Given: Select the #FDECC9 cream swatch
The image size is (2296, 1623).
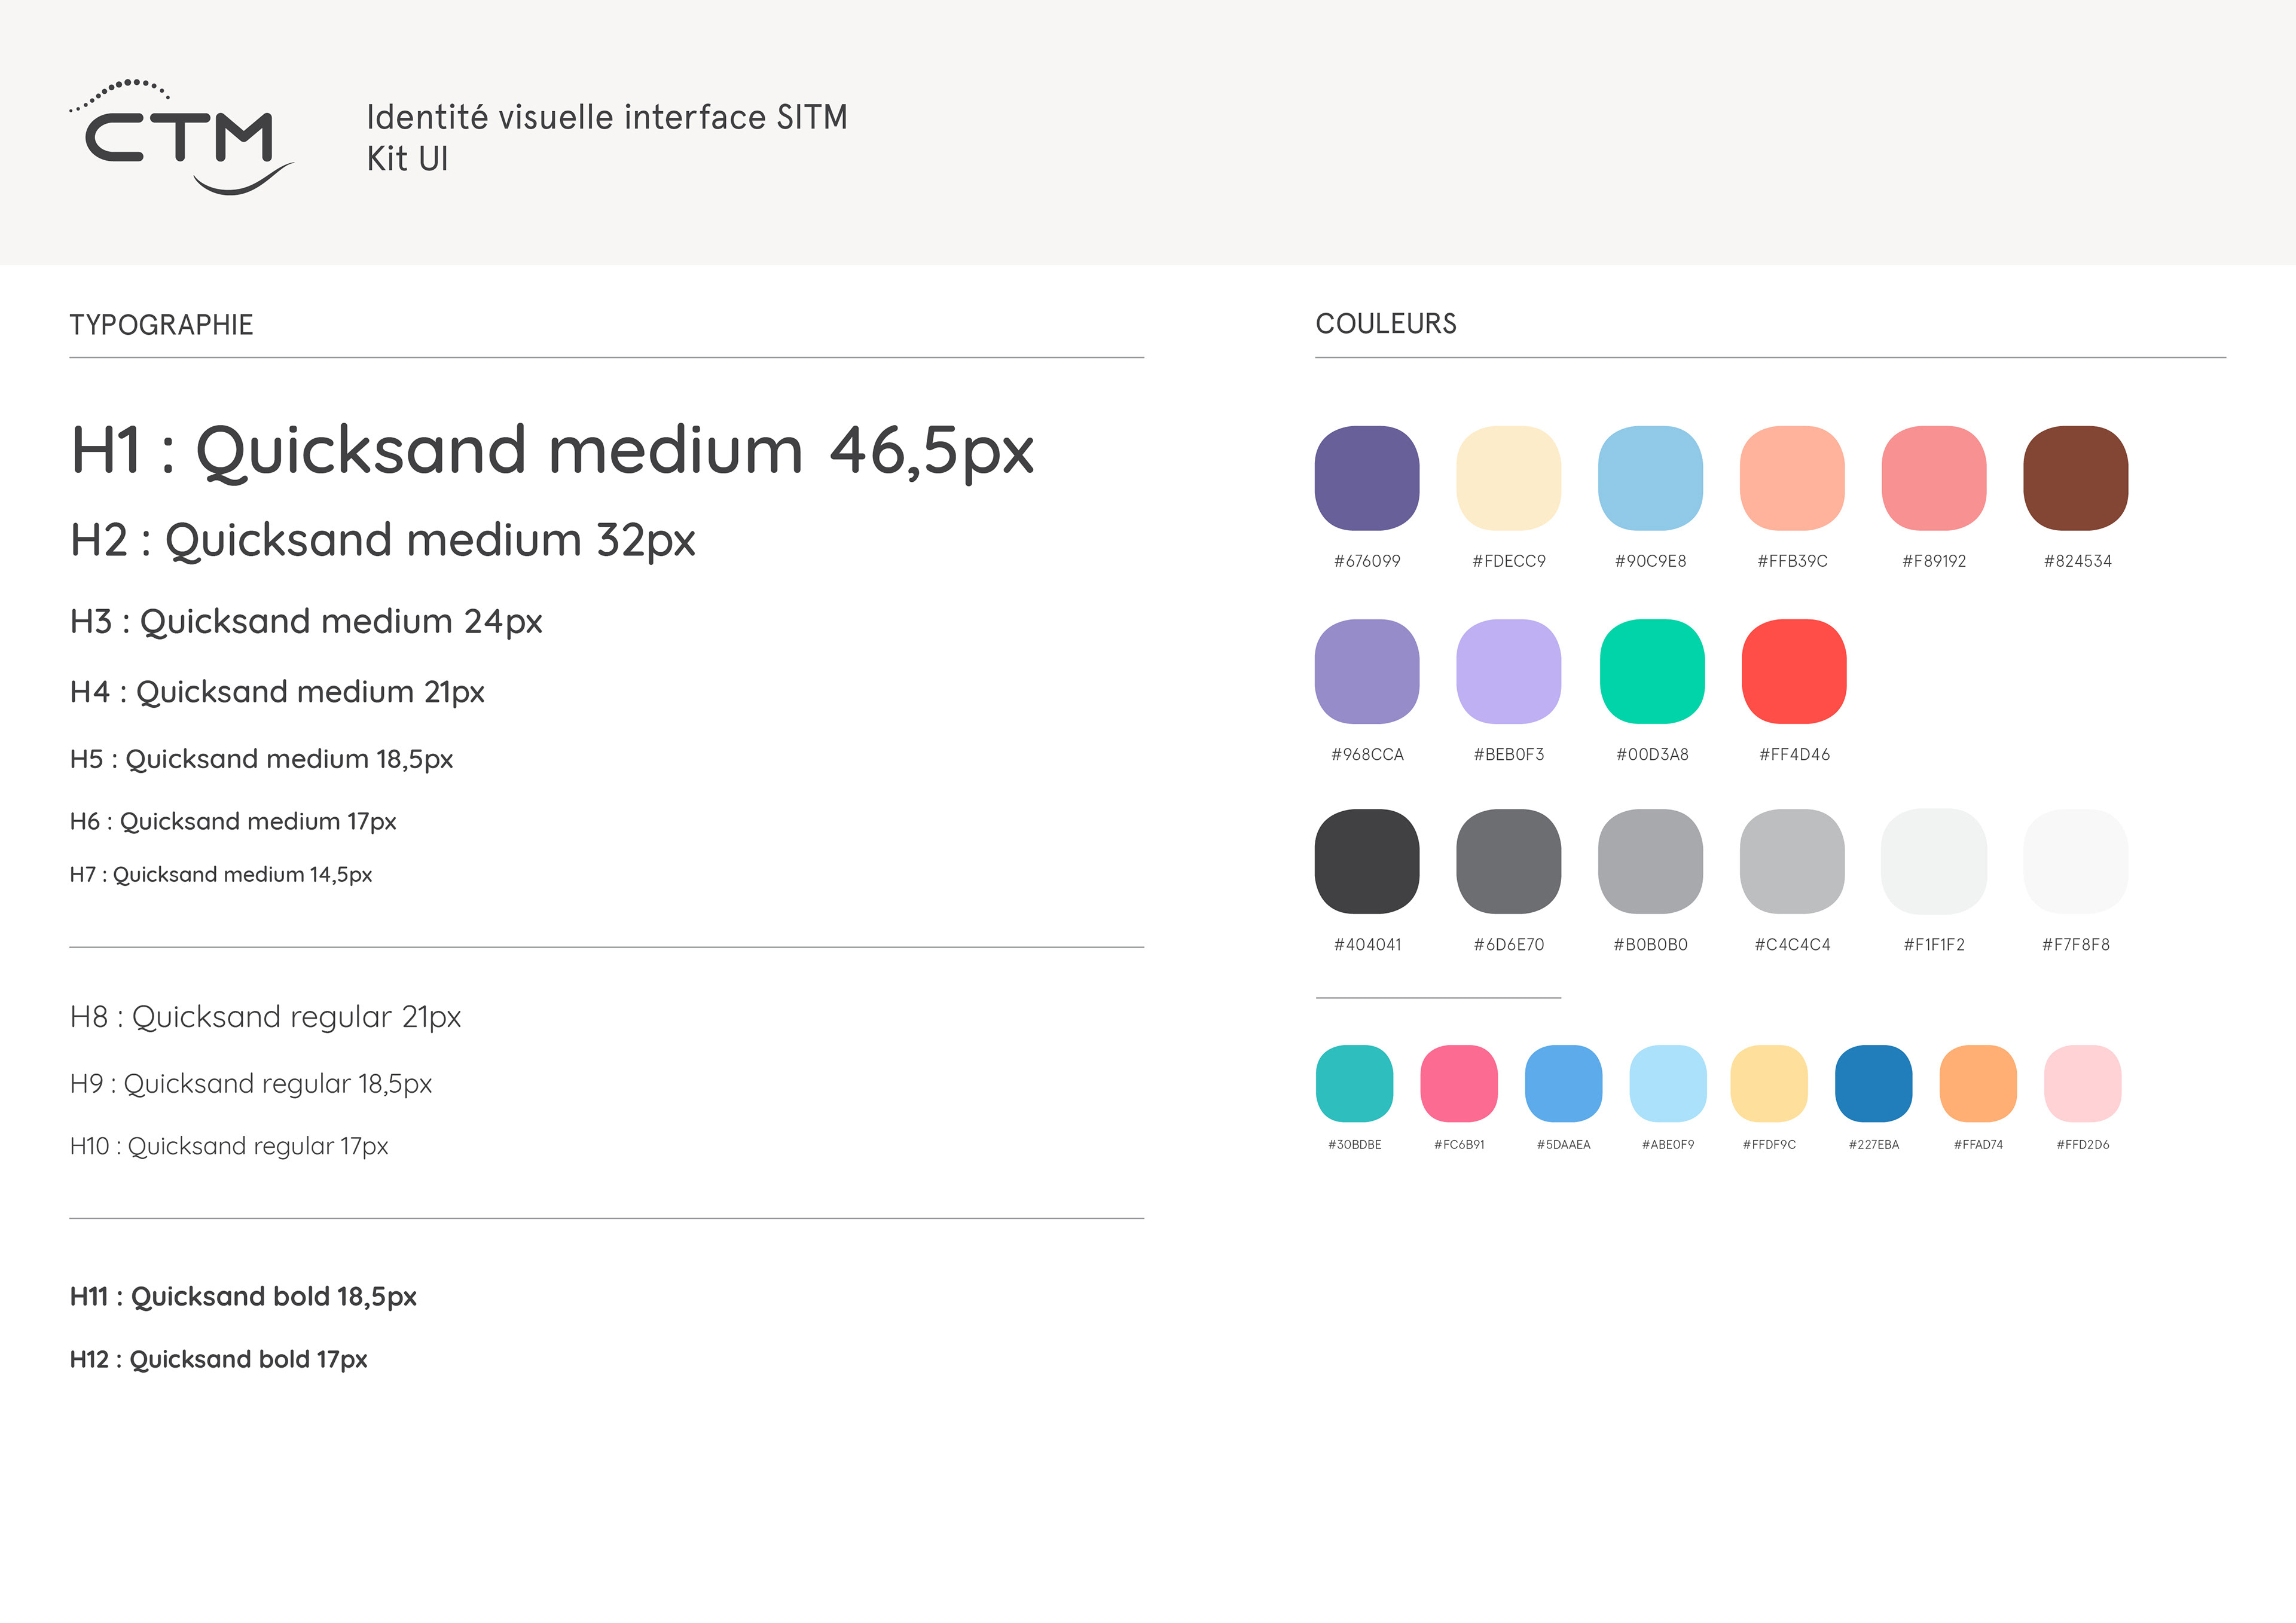Looking at the screenshot, I should [x=1509, y=478].
